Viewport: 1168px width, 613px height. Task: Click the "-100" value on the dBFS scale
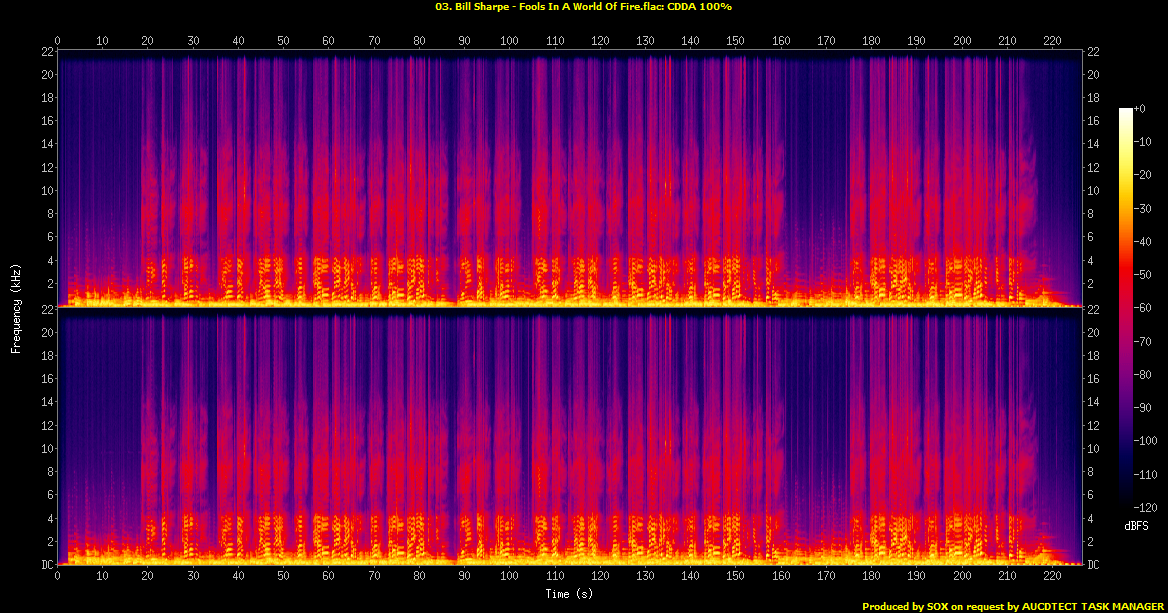tap(1146, 441)
